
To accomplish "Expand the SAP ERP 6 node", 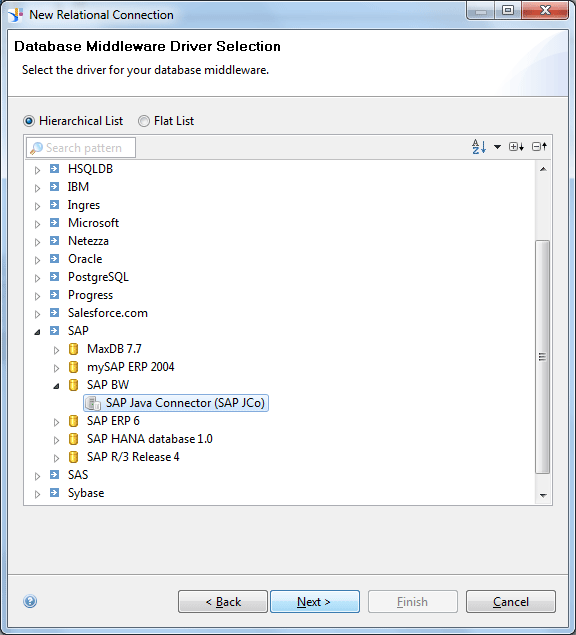I will click(56, 422).
